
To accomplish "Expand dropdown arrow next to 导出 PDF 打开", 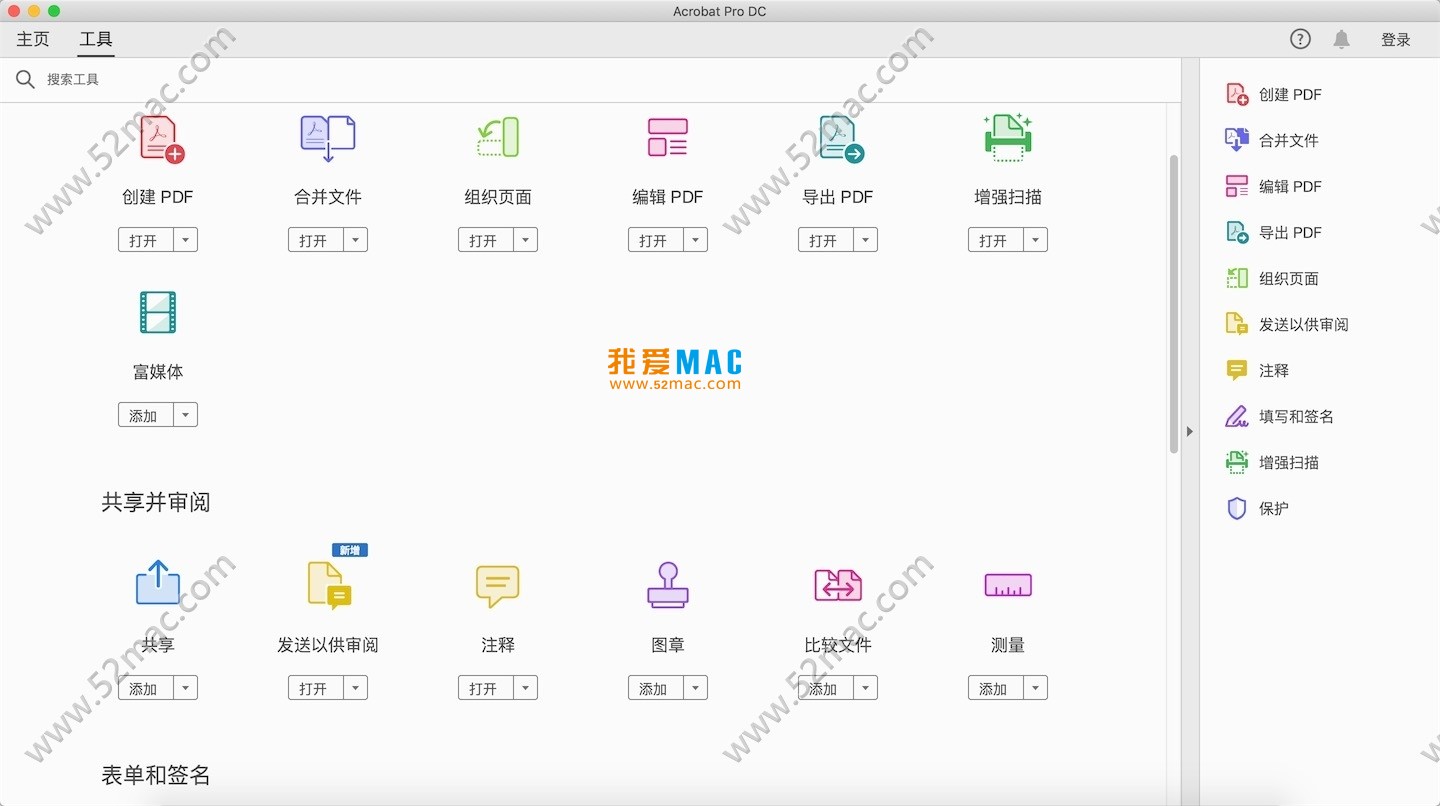I will 866,240.
